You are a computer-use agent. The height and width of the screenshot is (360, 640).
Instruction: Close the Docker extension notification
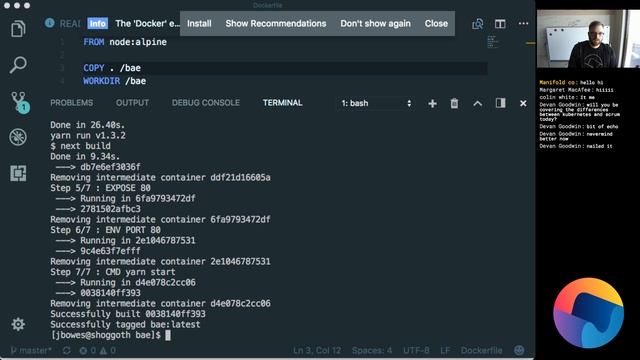pyautogui.click(x=436, y=24)
